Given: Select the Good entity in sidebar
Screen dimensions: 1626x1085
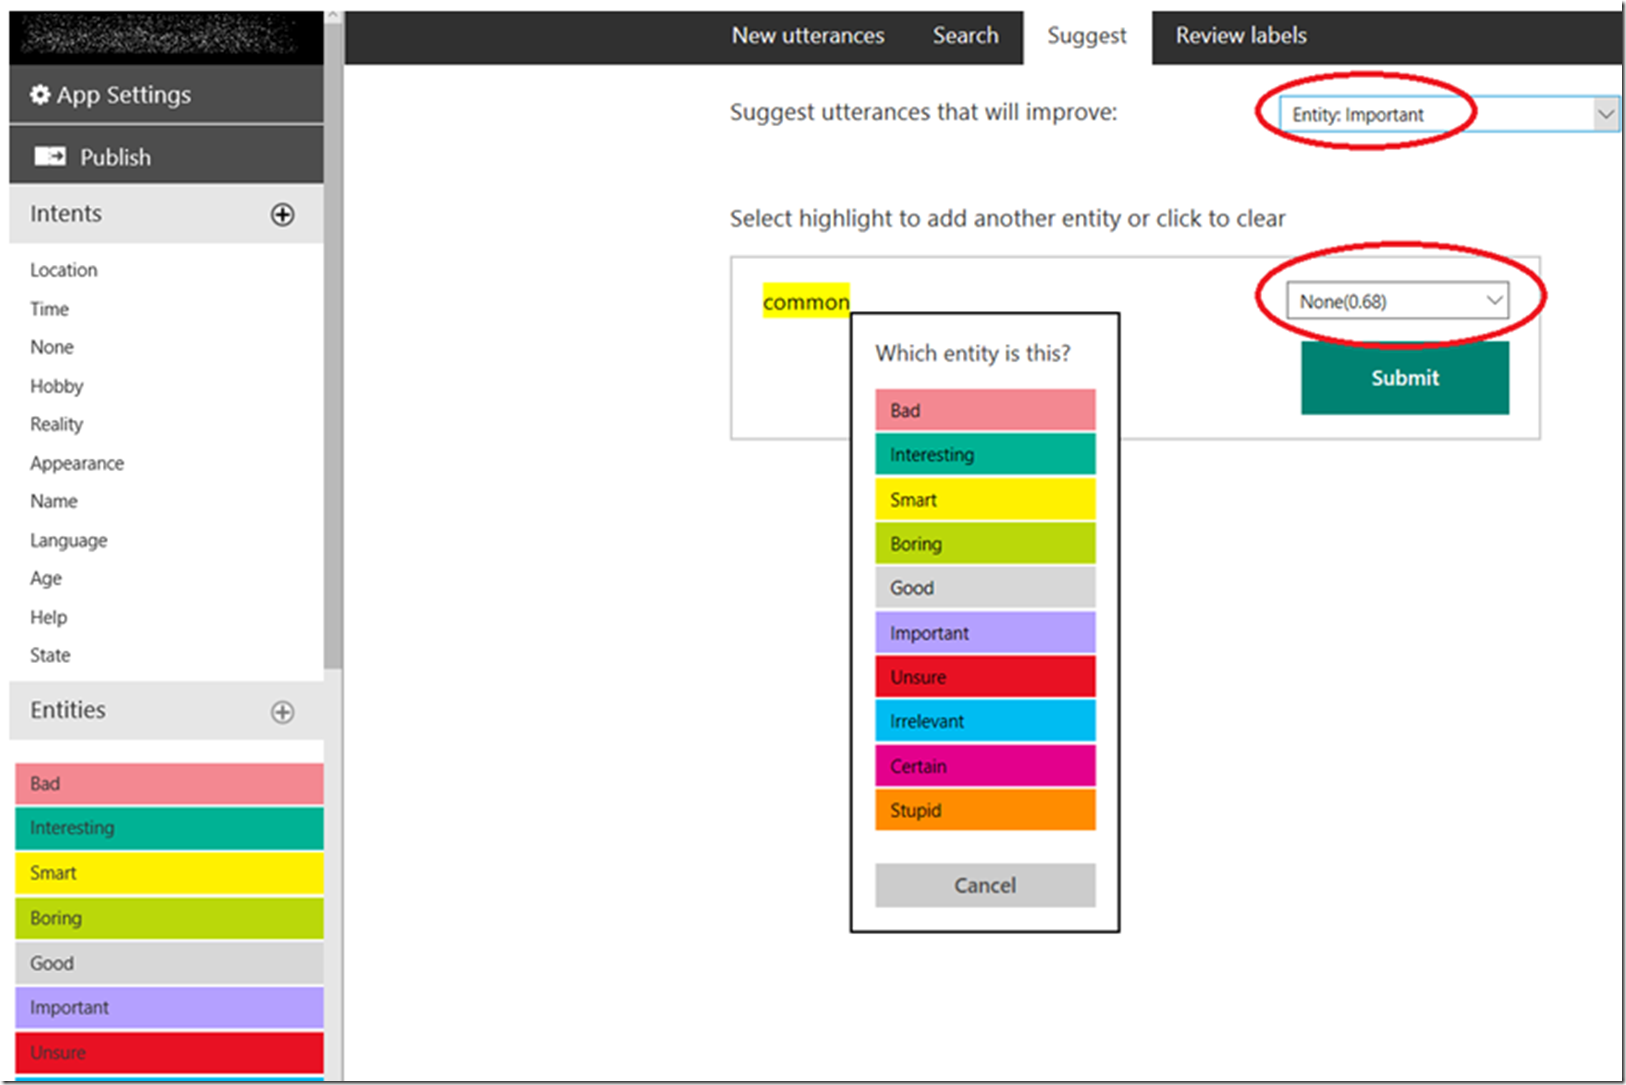Looking at the screenshot, I should point(169,963).
